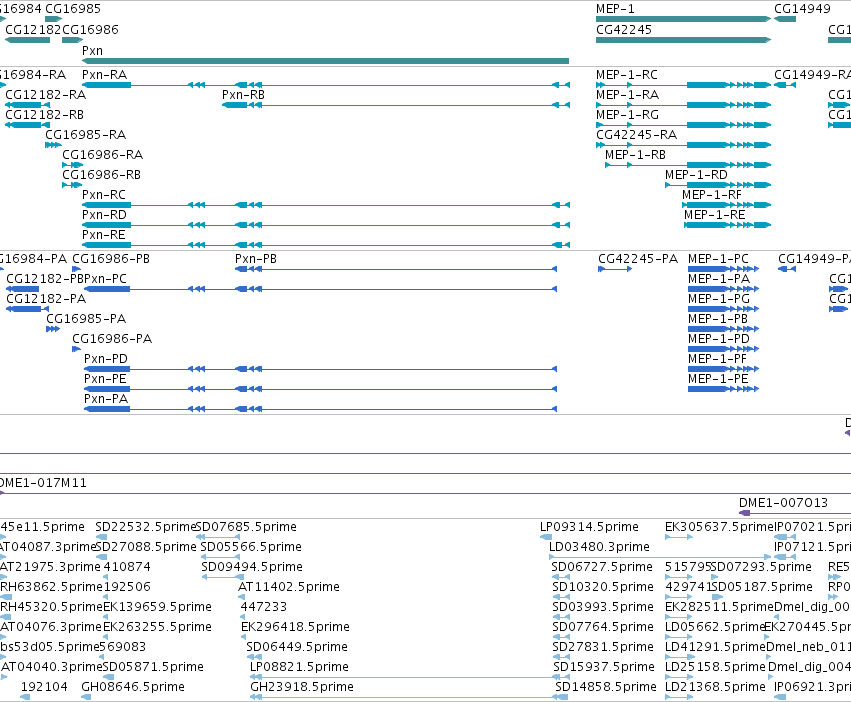Click the CG12182 gene label
The image size is (851, 702).
33,29
